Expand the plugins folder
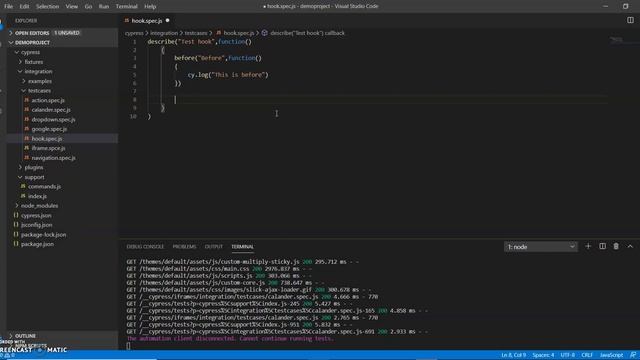Screen dimensions: 640x360 point(33,167)
